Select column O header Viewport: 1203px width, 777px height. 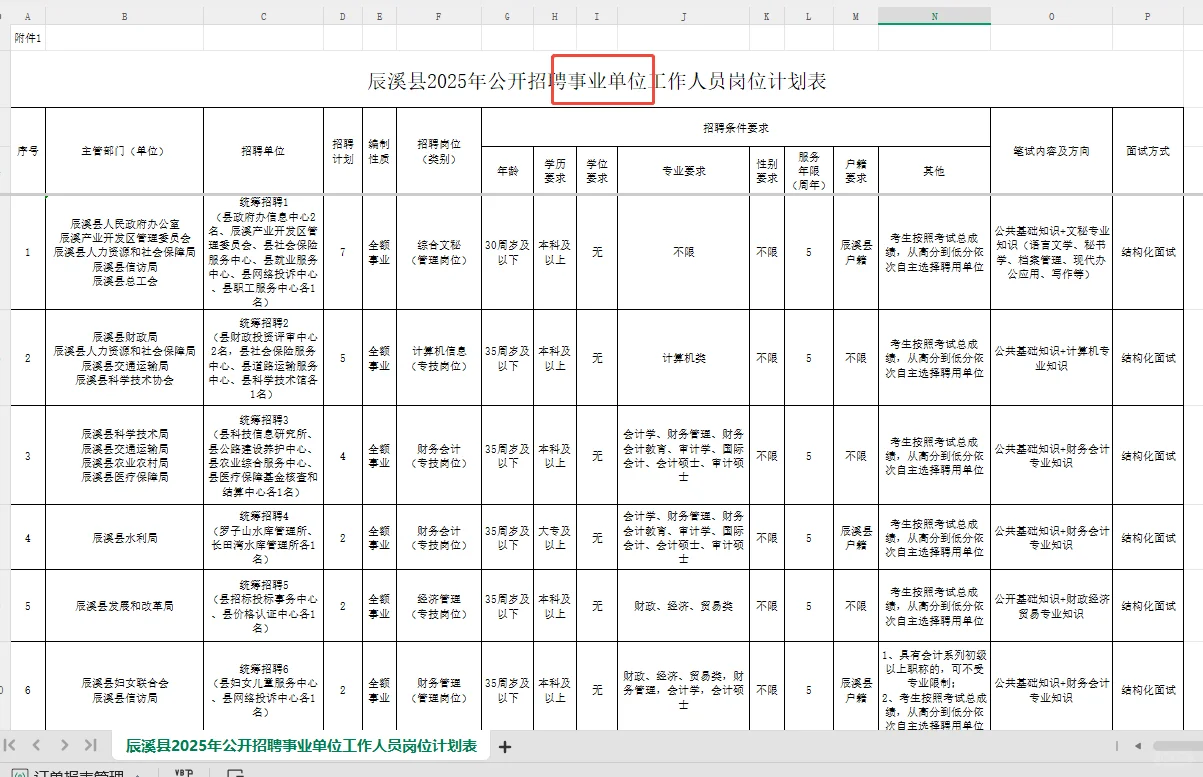tap(1051, 16)
